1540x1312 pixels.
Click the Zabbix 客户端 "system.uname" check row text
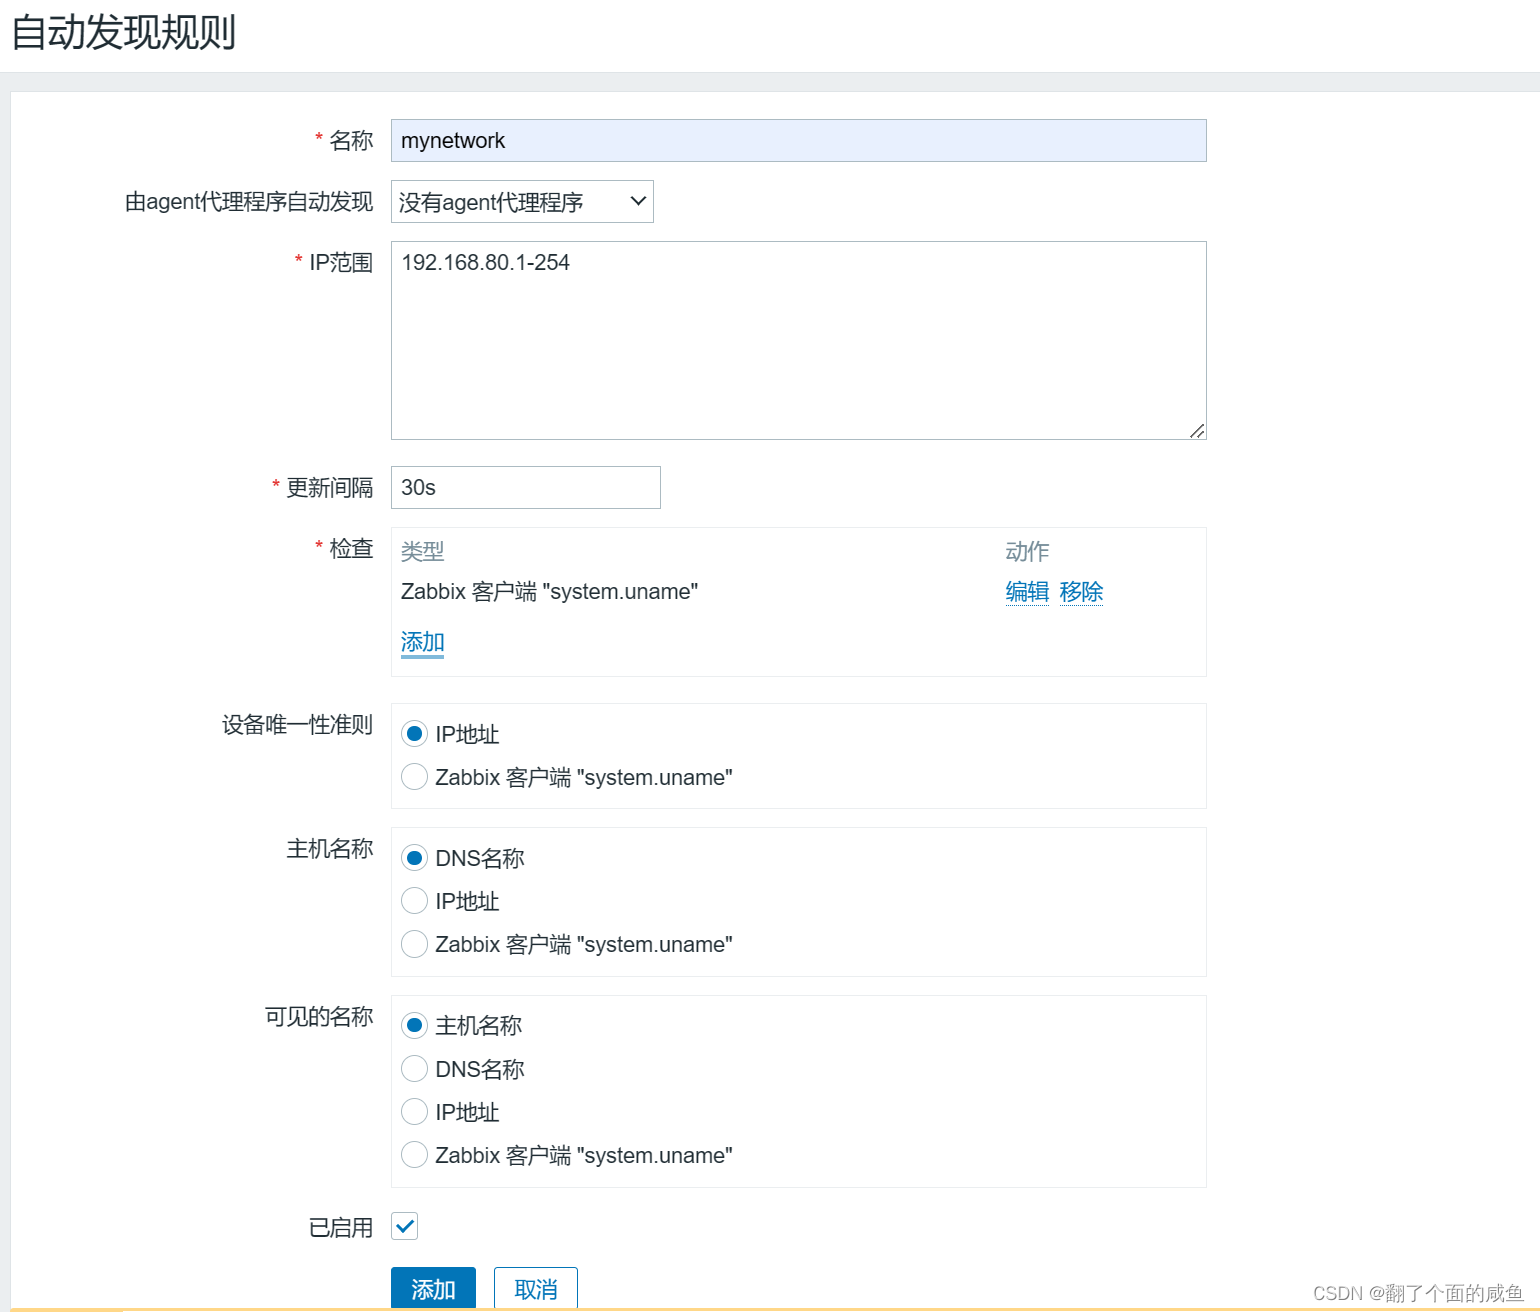pyautogui.click(x=549, y=592)
